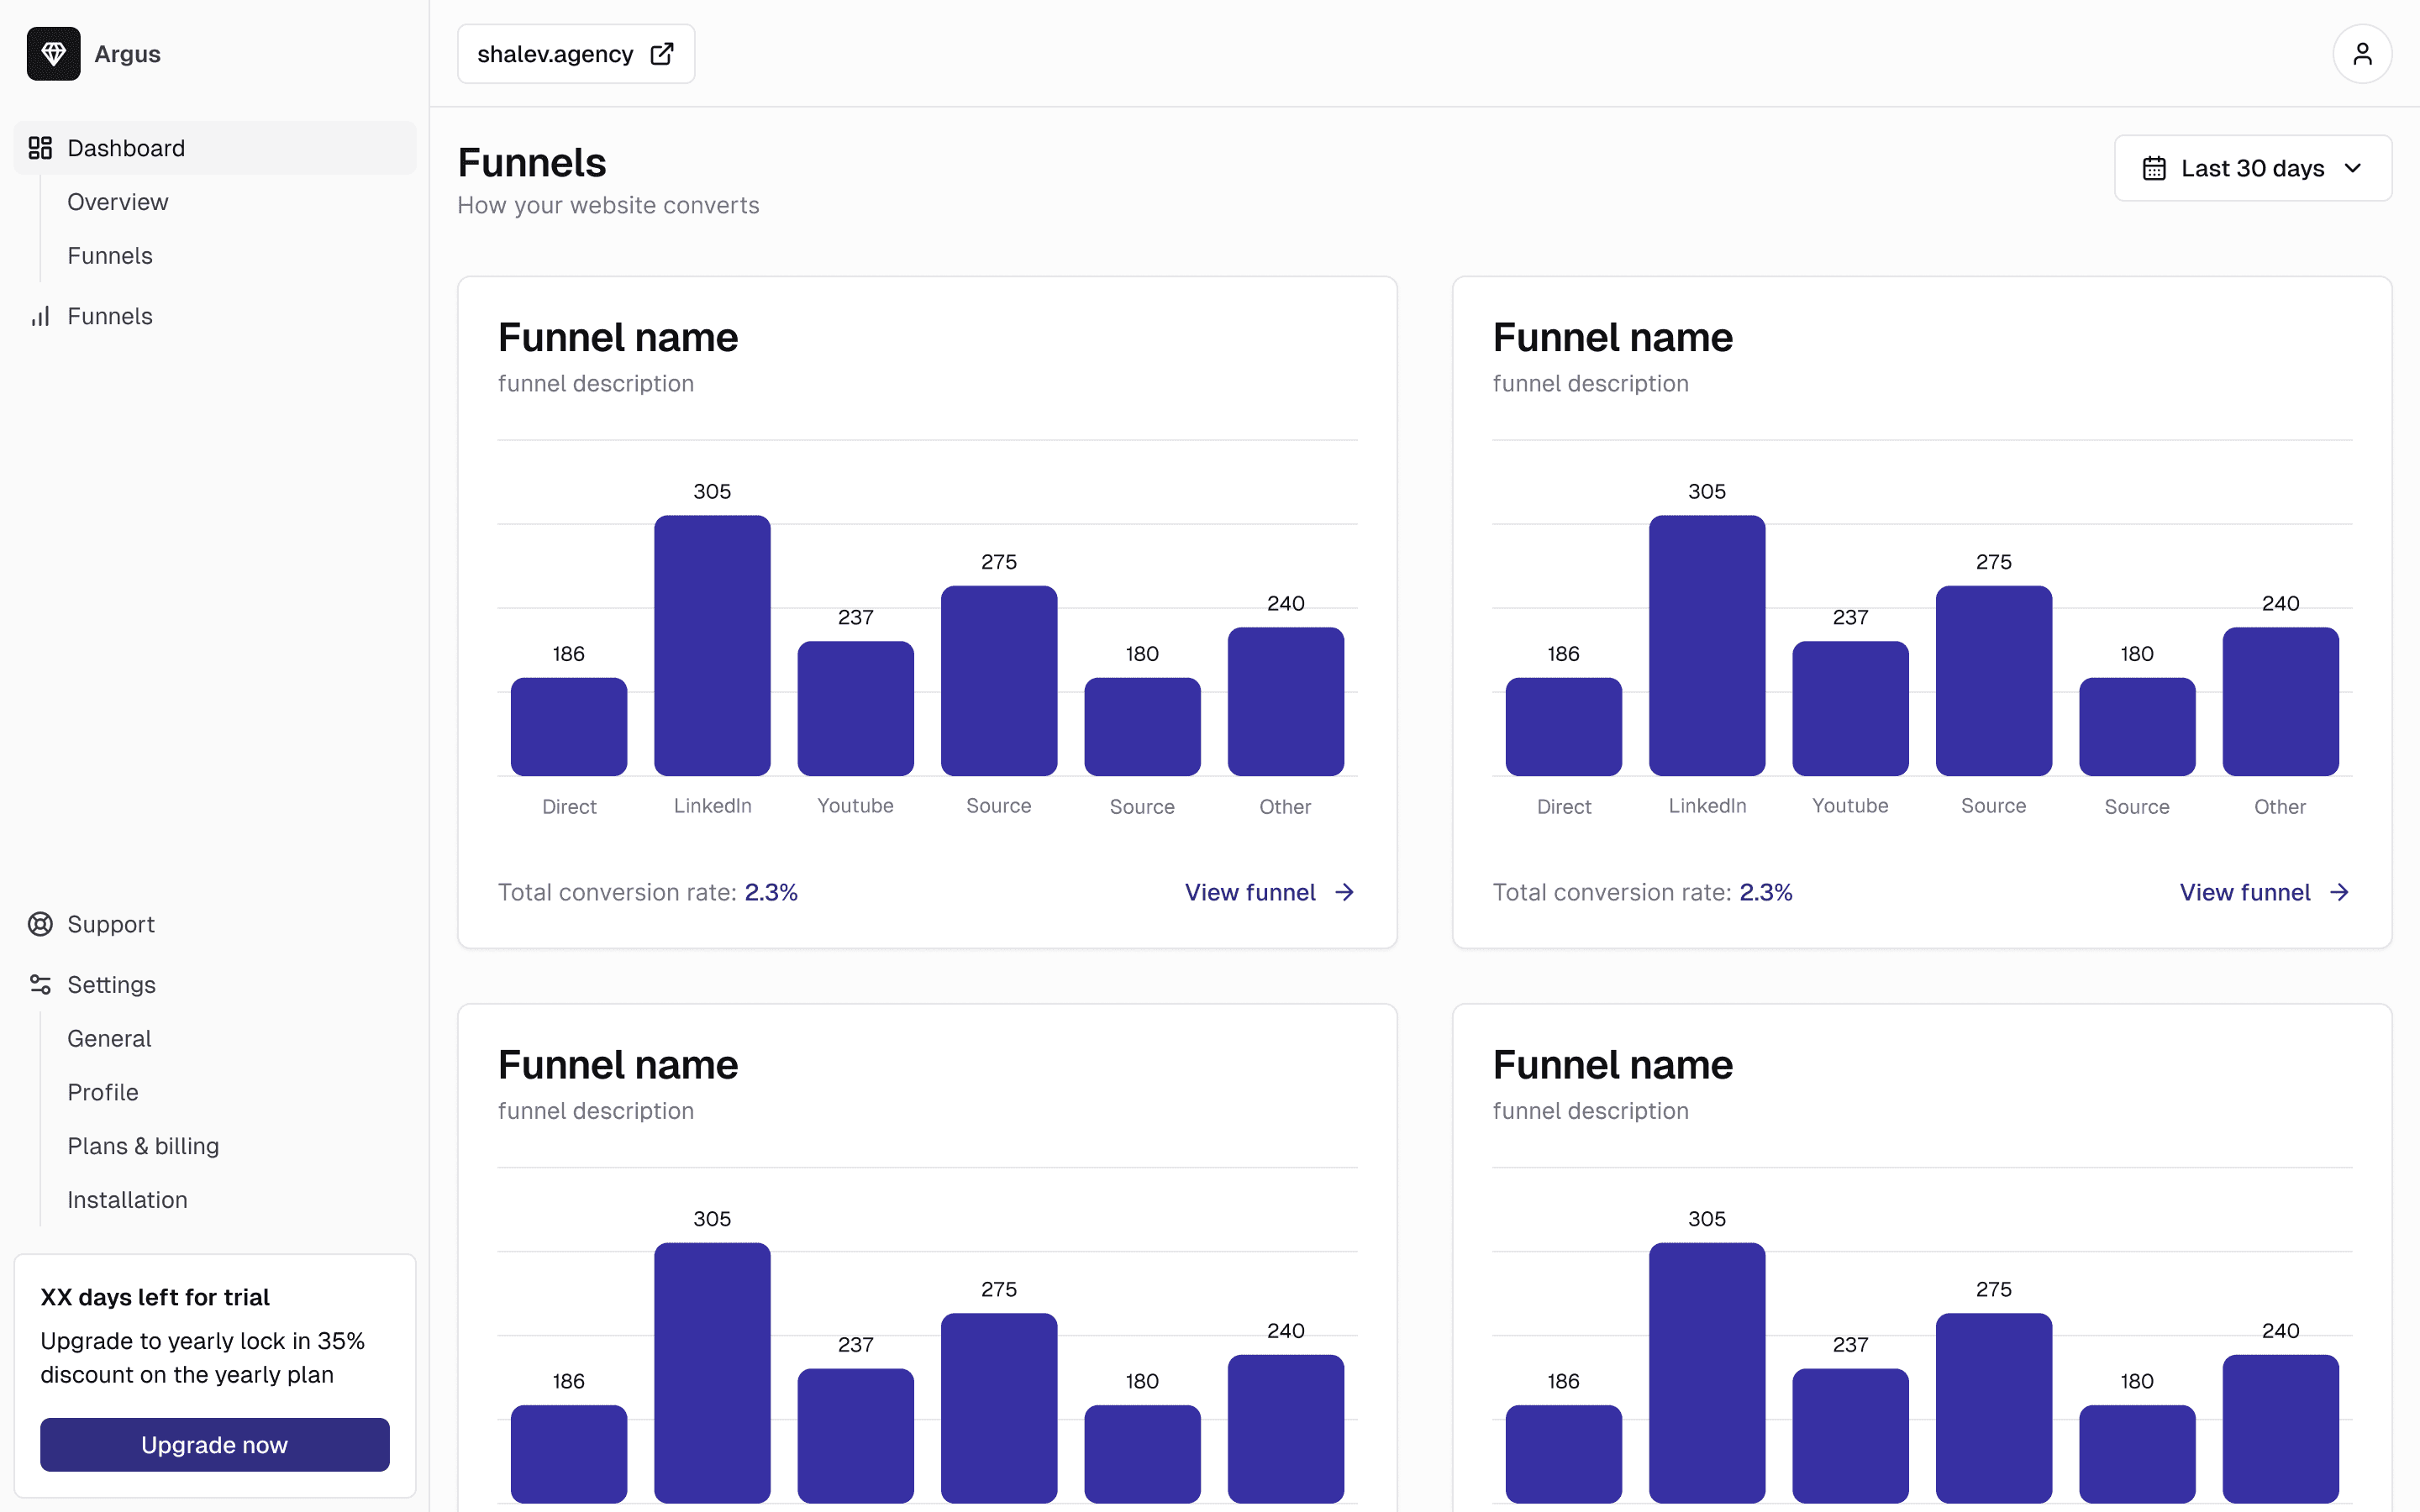The width and height of the screenshot is (2420, 1512).
Task: Click the chevron arrow on date range selector
Action: pos(2352,168)
